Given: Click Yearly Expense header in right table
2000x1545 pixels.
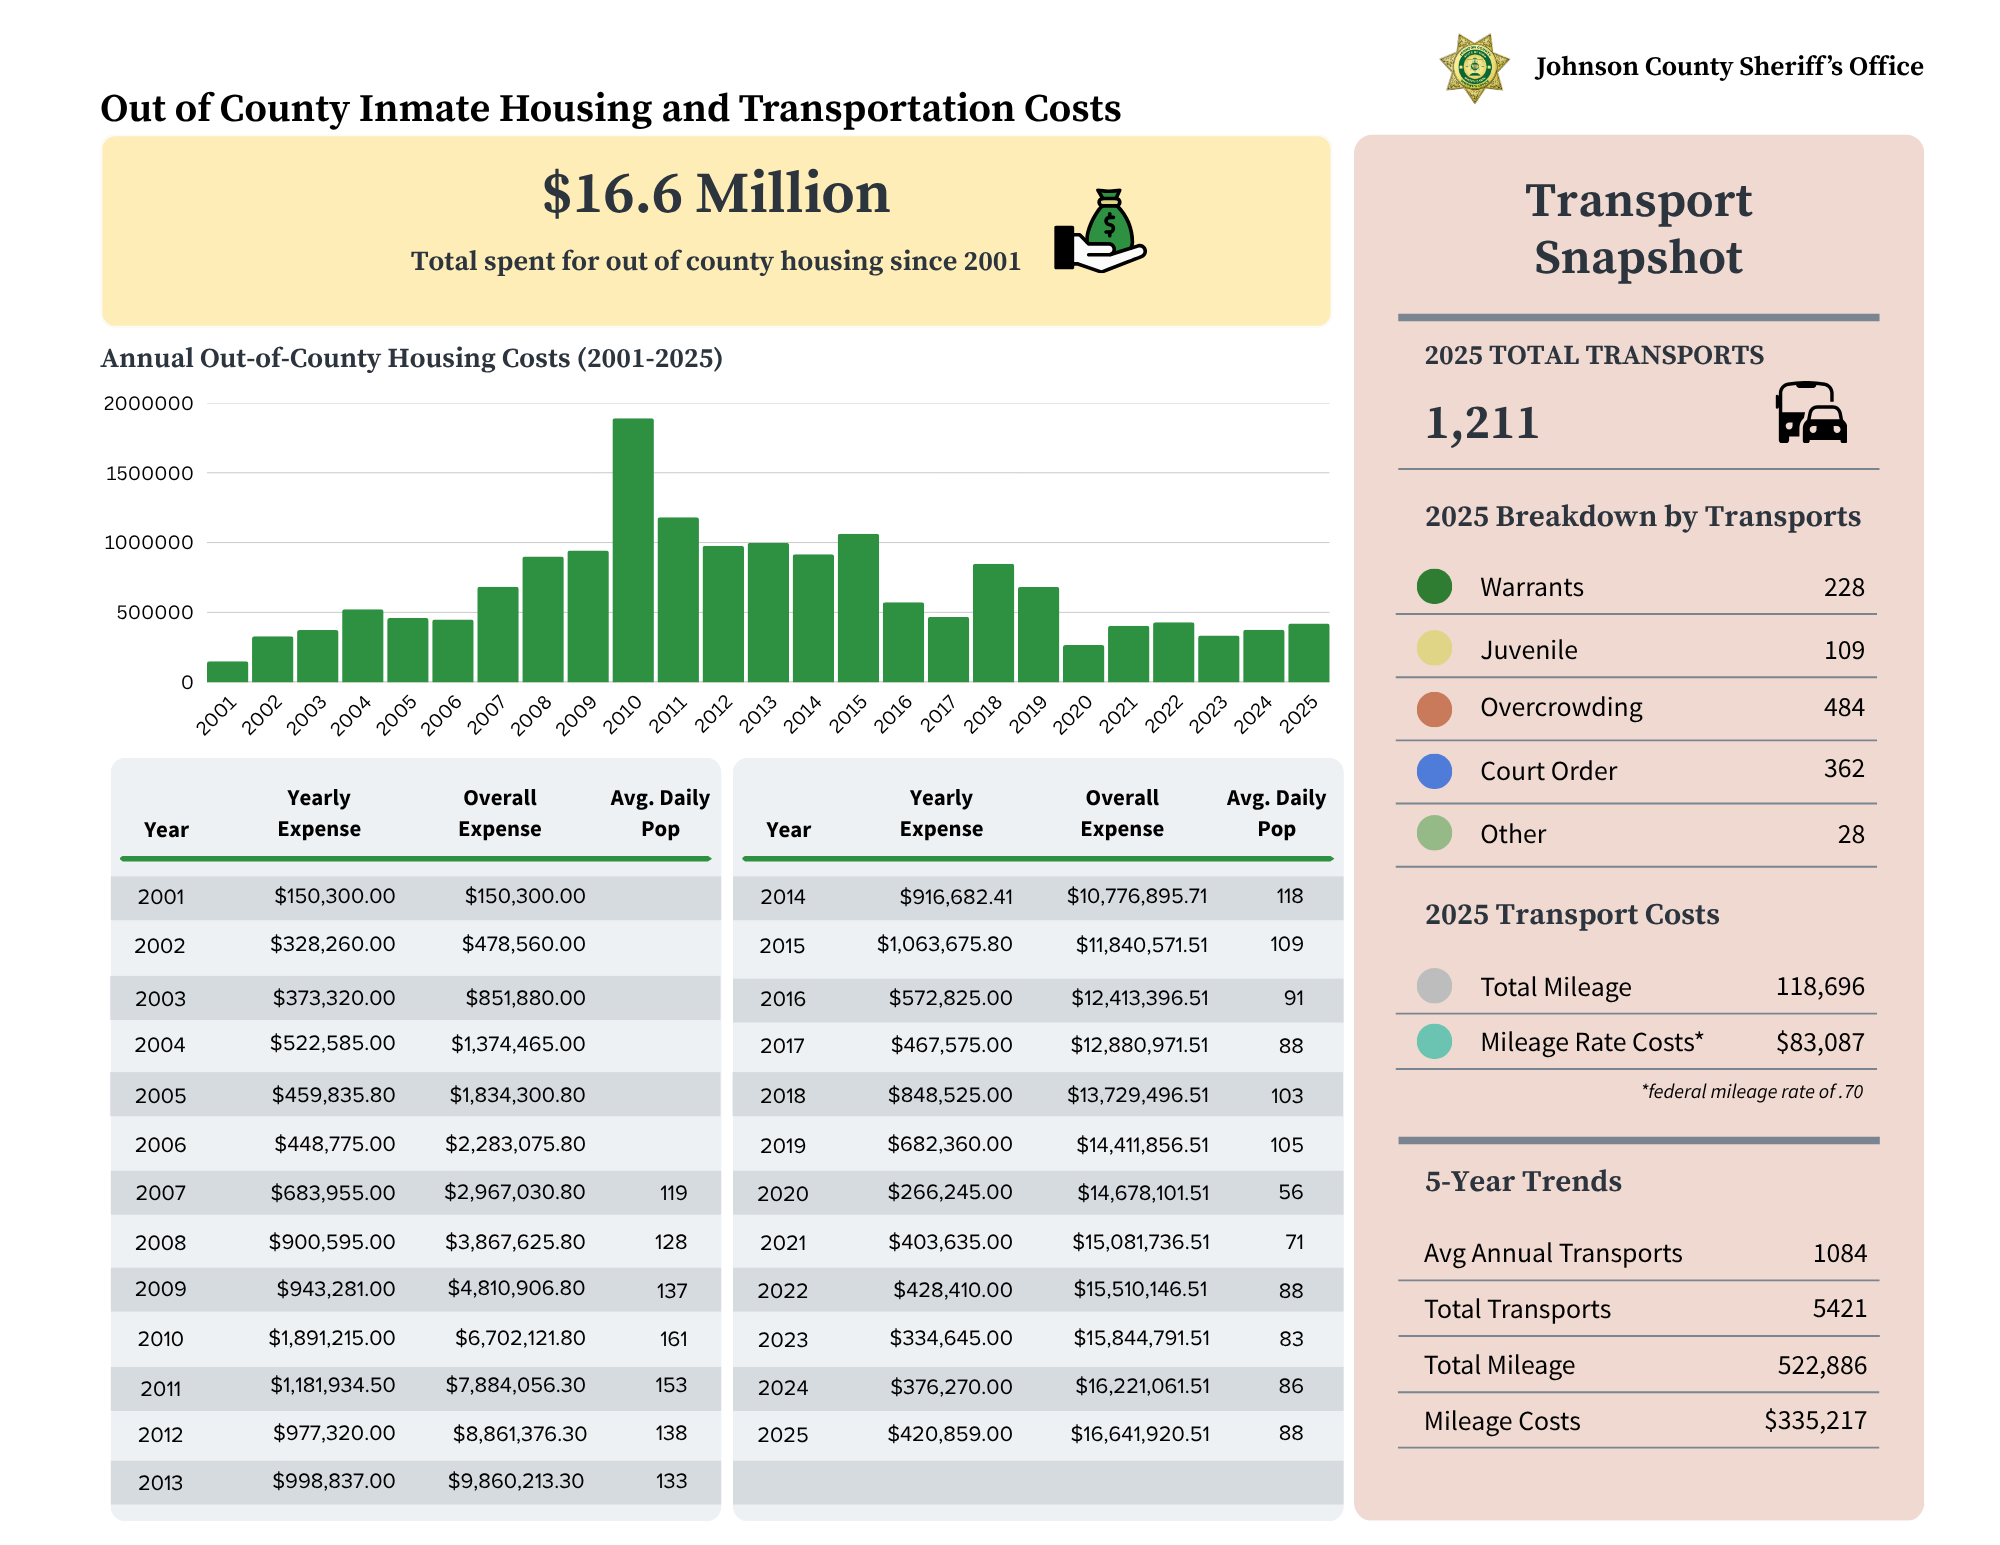Looking at the screenshot, I should click(x=941, y=813).
